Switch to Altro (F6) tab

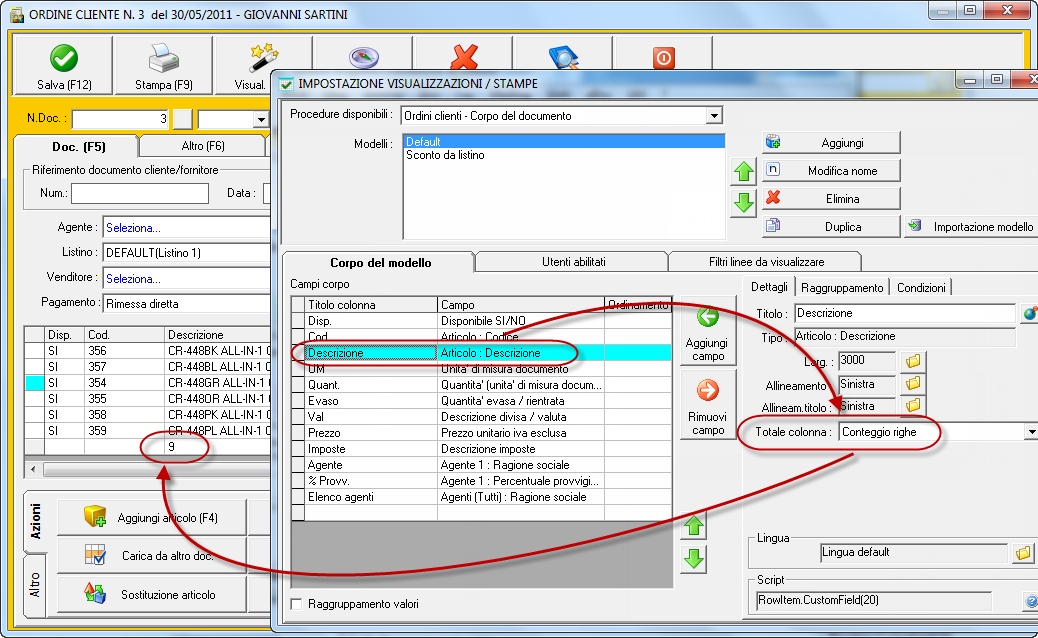pyautogui.click(x=203, y=146)
